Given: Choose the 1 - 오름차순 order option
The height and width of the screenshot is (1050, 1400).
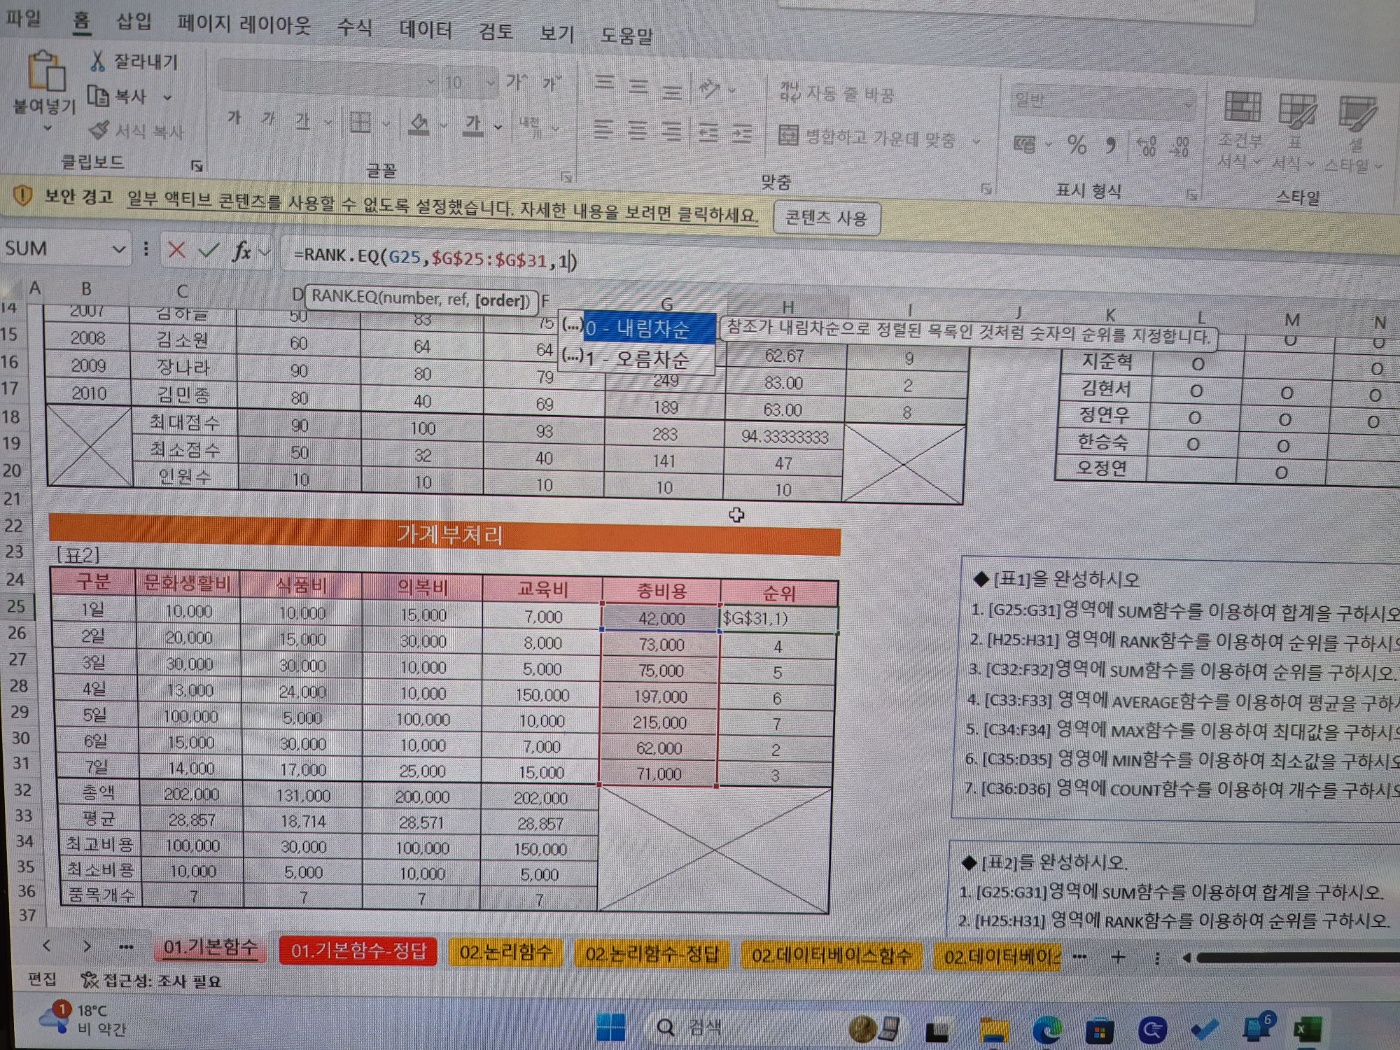Looking at the screenshot, I should 650,358.
